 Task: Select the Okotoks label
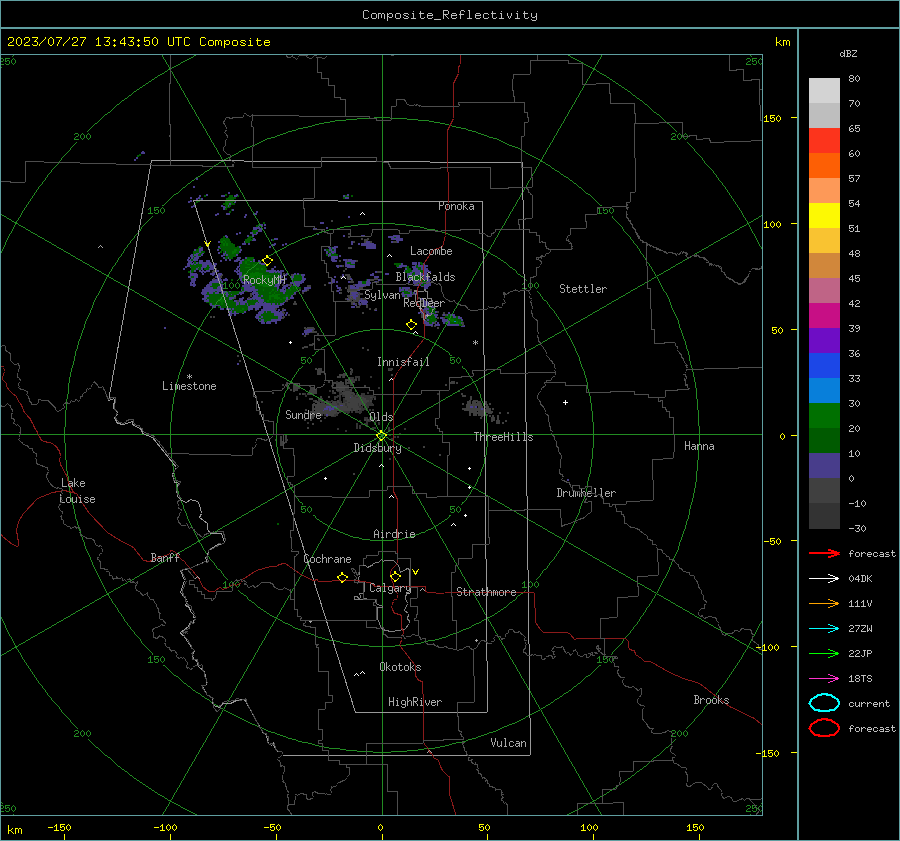pos(400,667)
